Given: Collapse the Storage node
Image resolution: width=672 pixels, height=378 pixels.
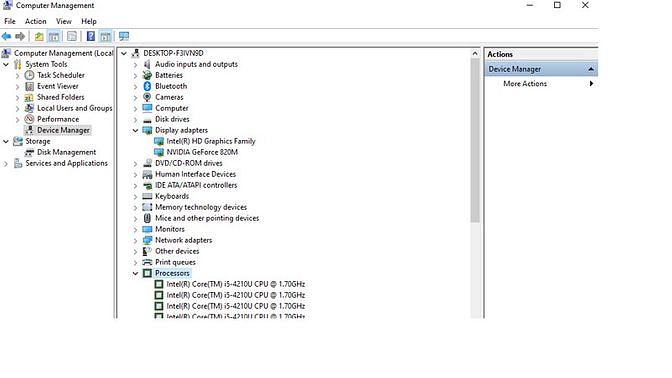Looking at the screenshot, I should tap(6, 141).
